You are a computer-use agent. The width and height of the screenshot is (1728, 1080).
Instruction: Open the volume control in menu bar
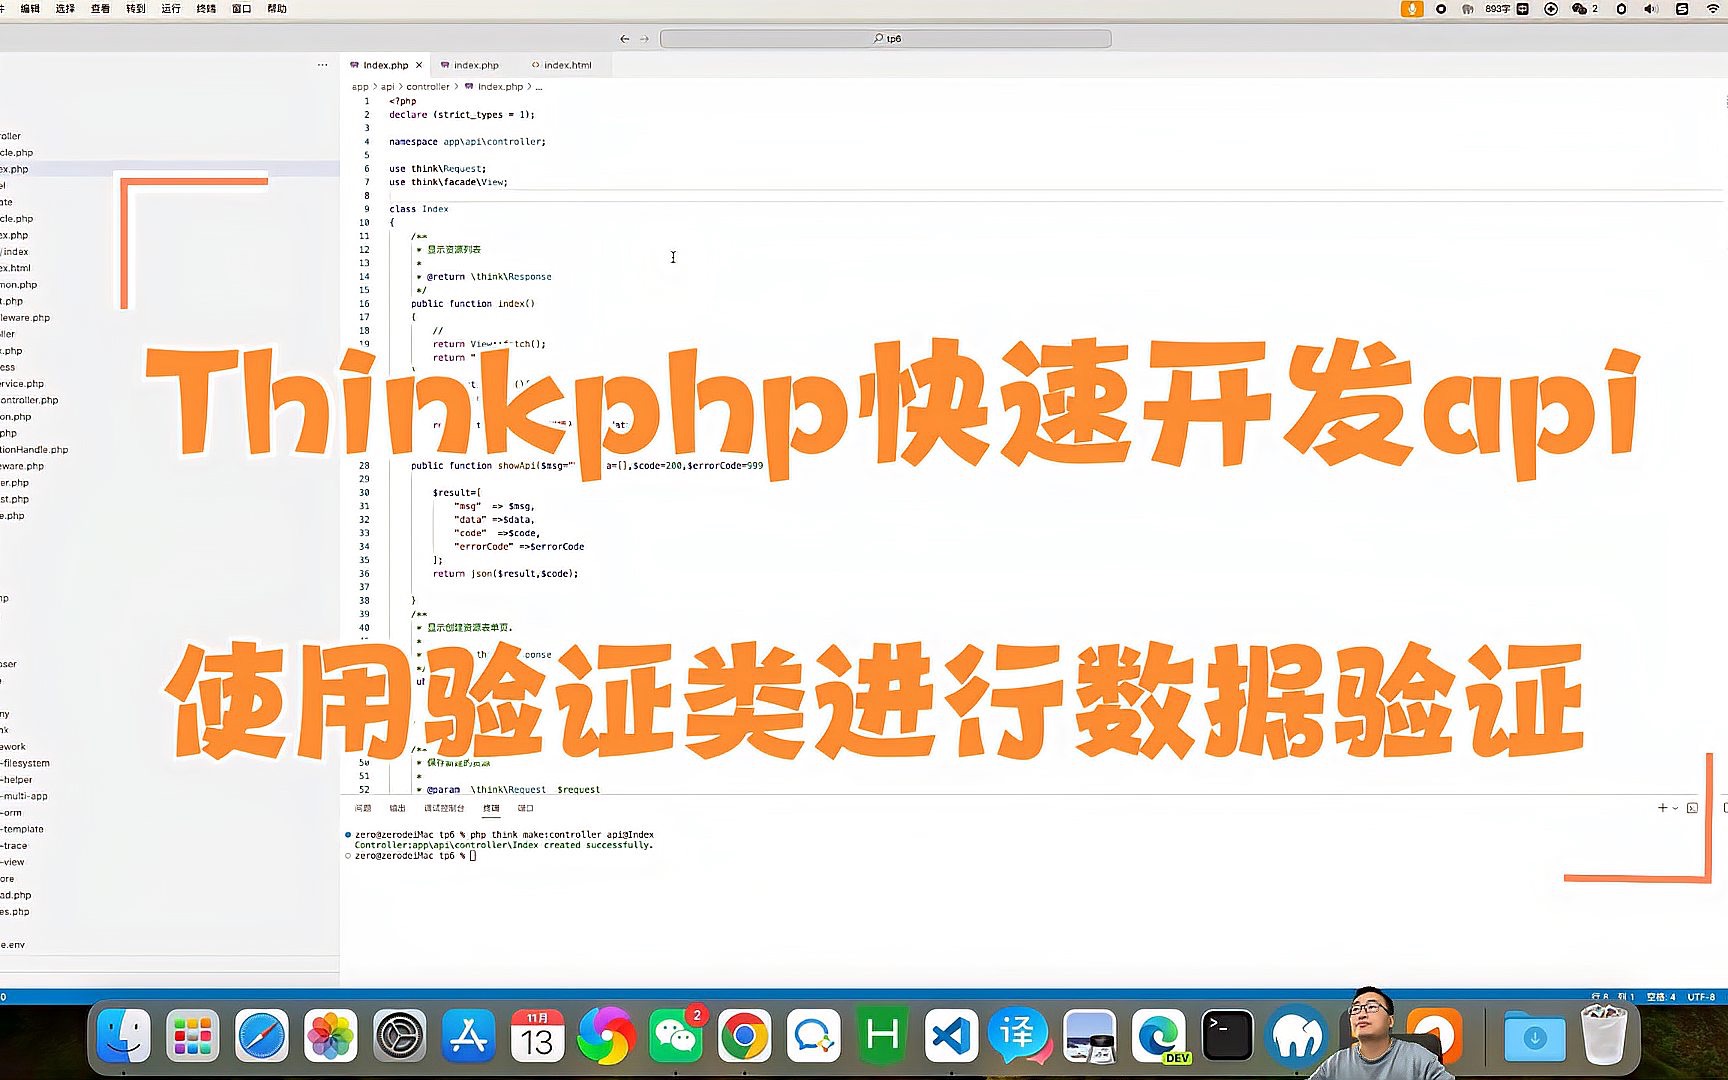[x=1651, y=9]
